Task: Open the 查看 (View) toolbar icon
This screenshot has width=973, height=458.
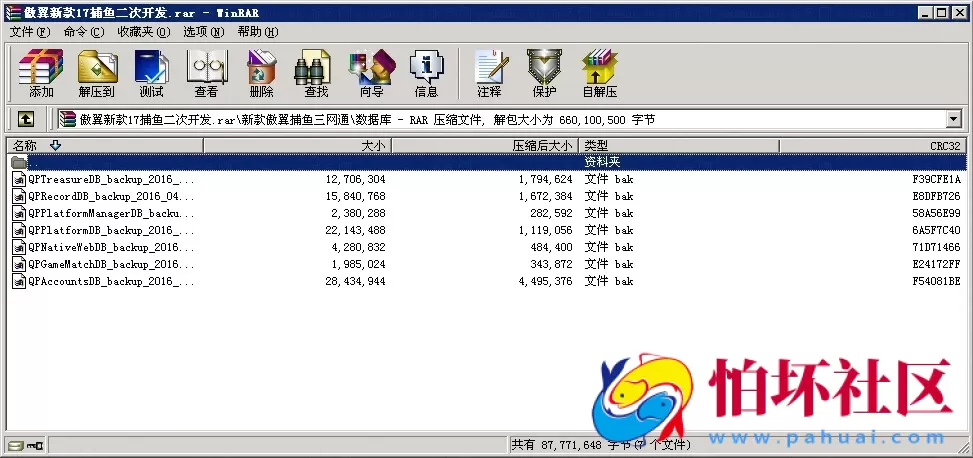Action: (x=206, y=74)
